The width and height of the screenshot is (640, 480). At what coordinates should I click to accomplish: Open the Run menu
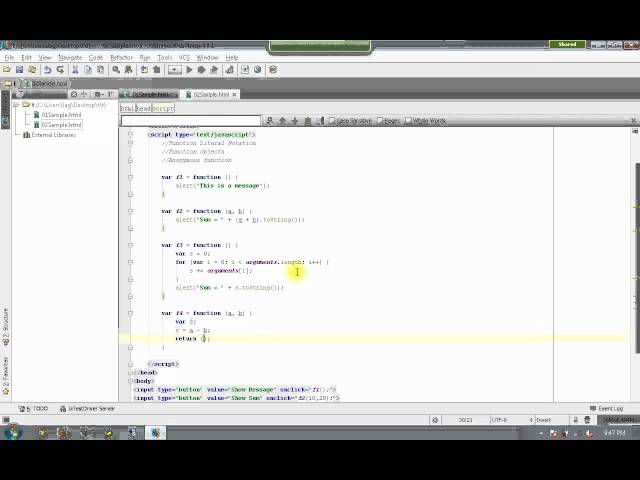[x=145, y=58]
